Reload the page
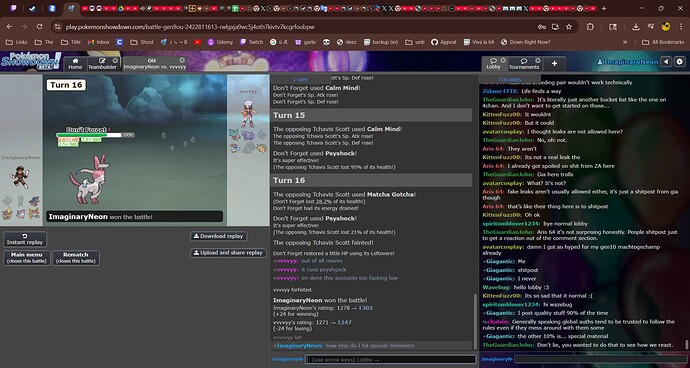This screenshot has height=368, width=690. (40, 27)
